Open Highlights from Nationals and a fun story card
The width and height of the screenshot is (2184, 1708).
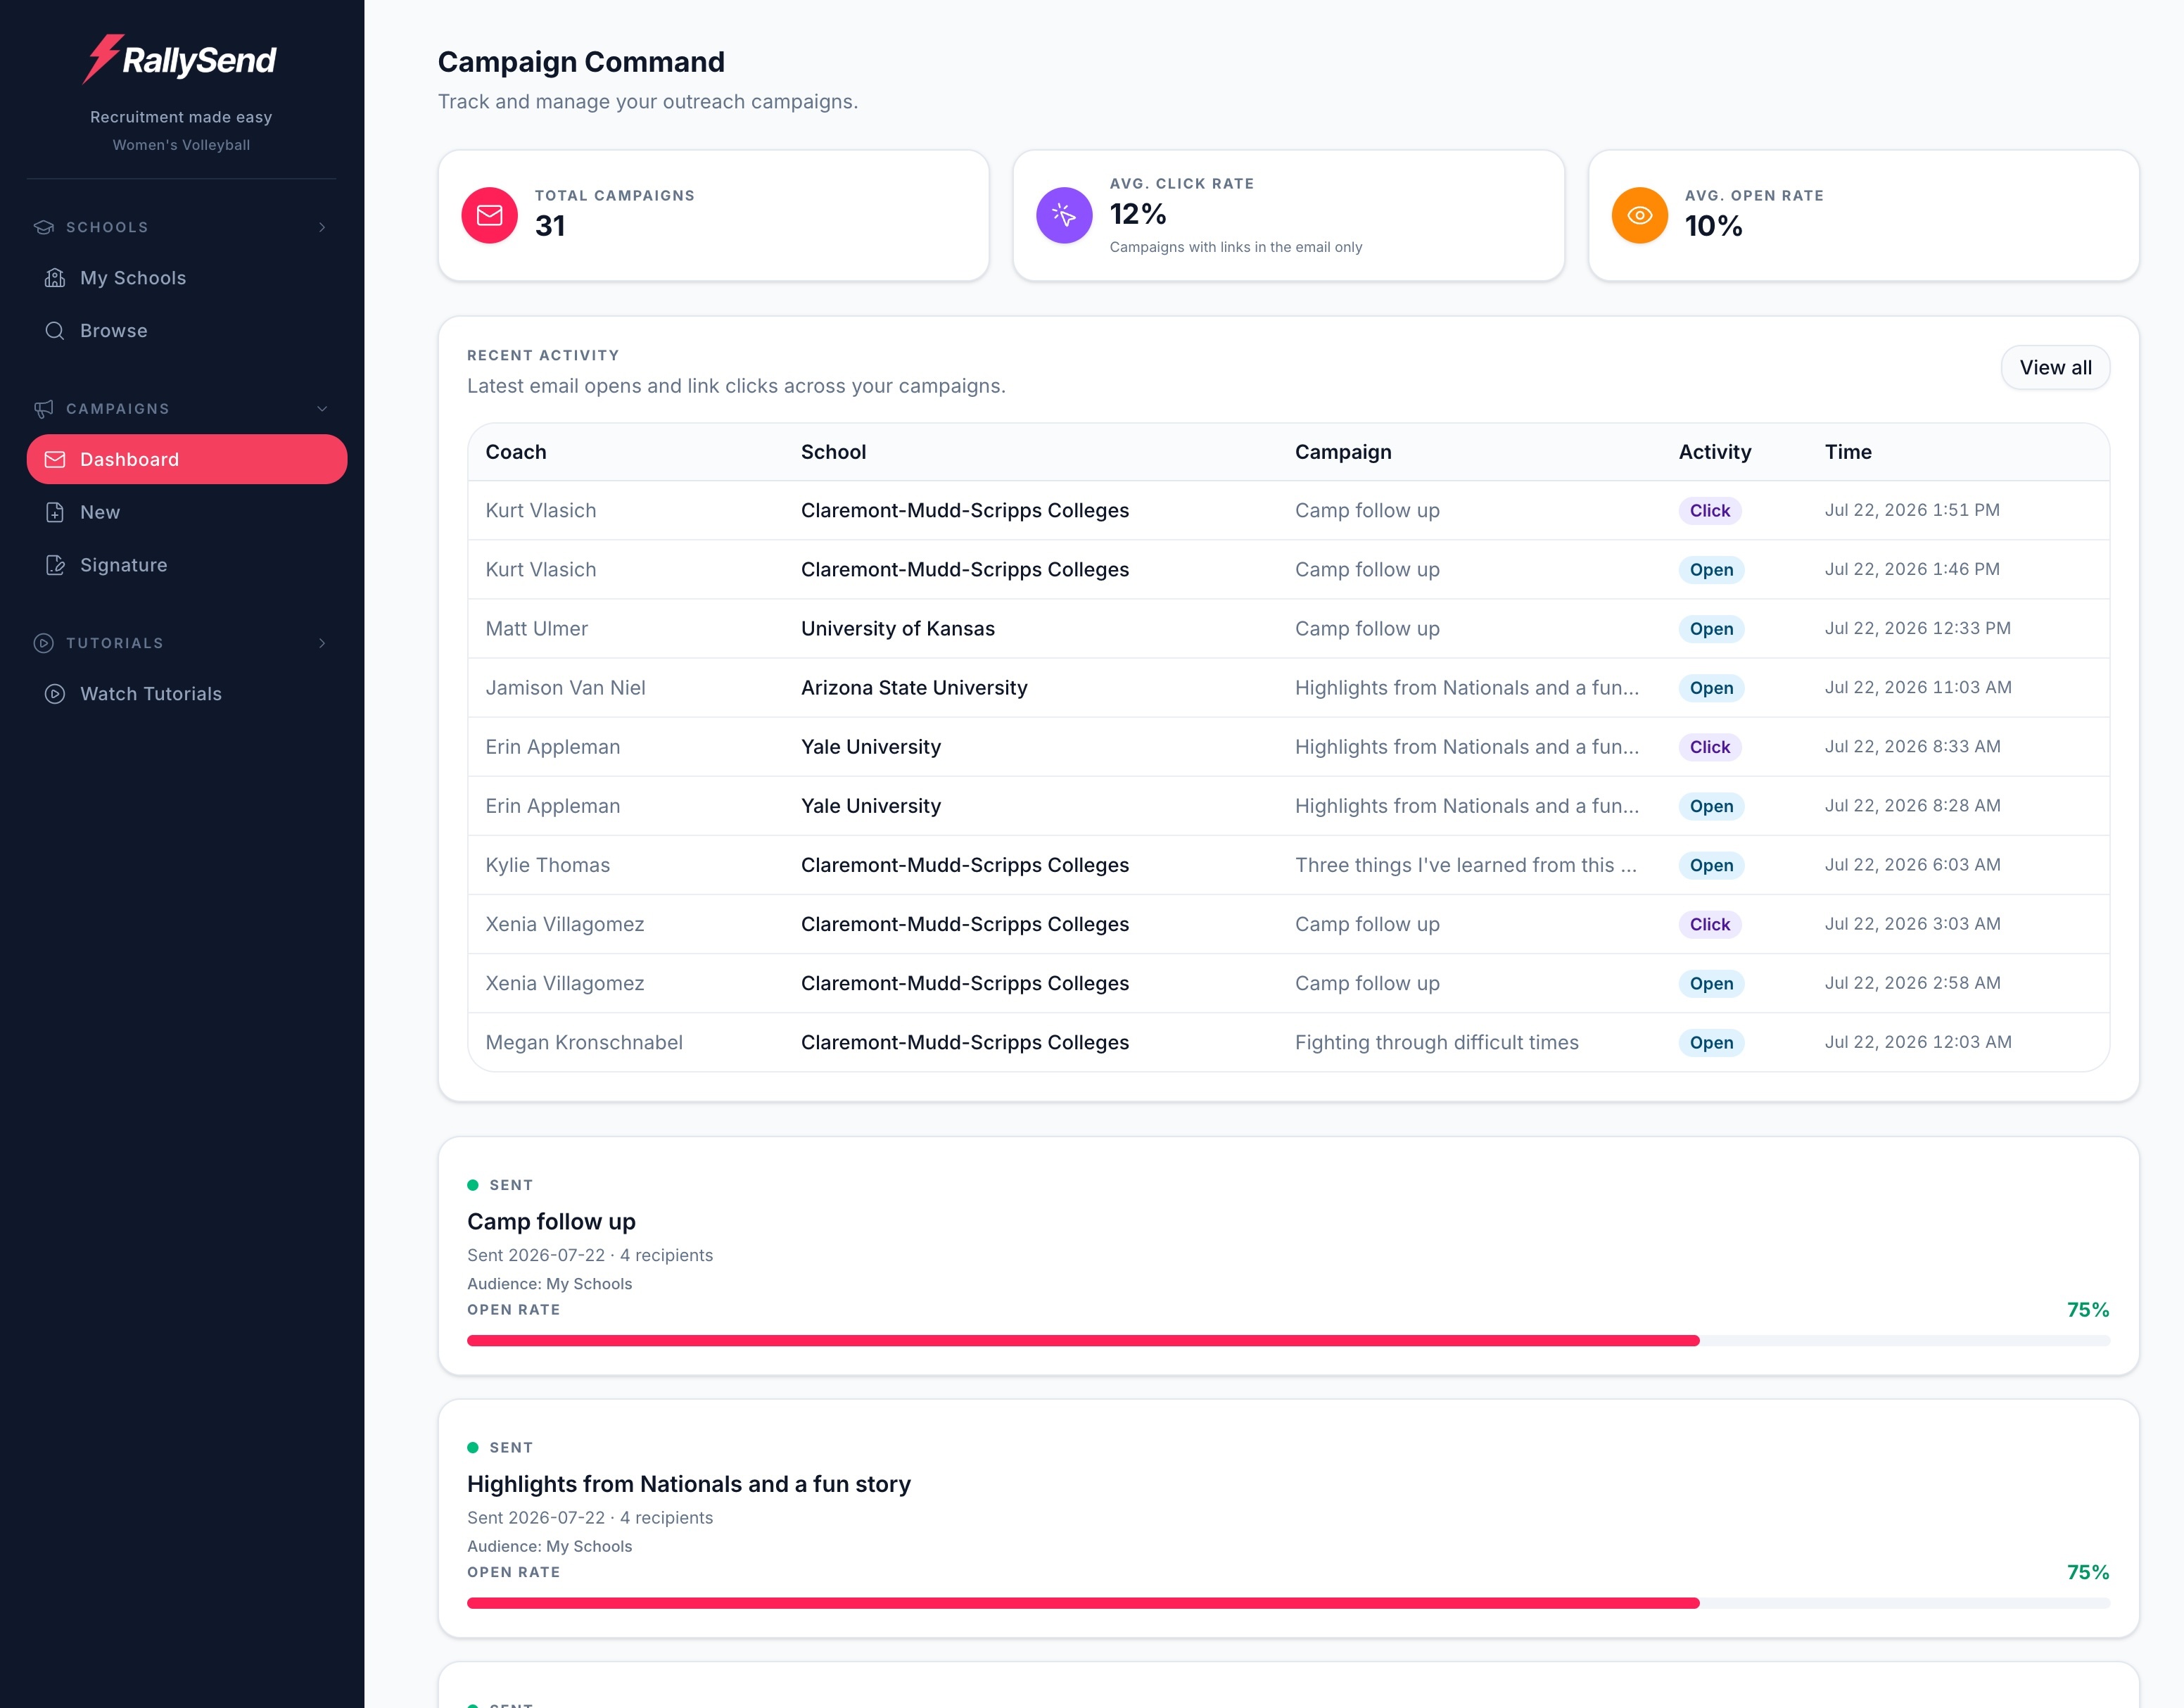pyautogui.click(x=689, y=1484)
